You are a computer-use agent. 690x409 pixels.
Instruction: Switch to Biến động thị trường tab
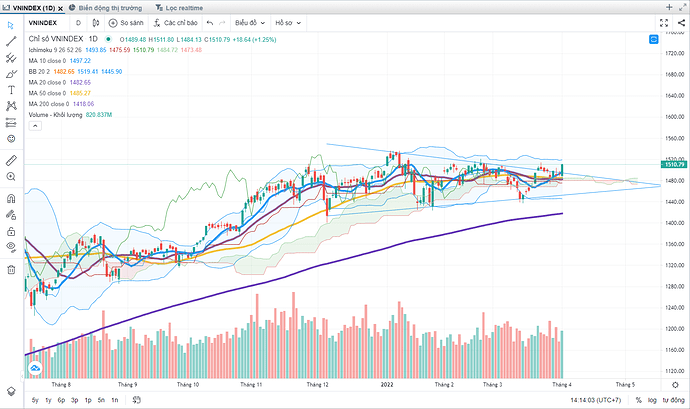click(110, 6)
